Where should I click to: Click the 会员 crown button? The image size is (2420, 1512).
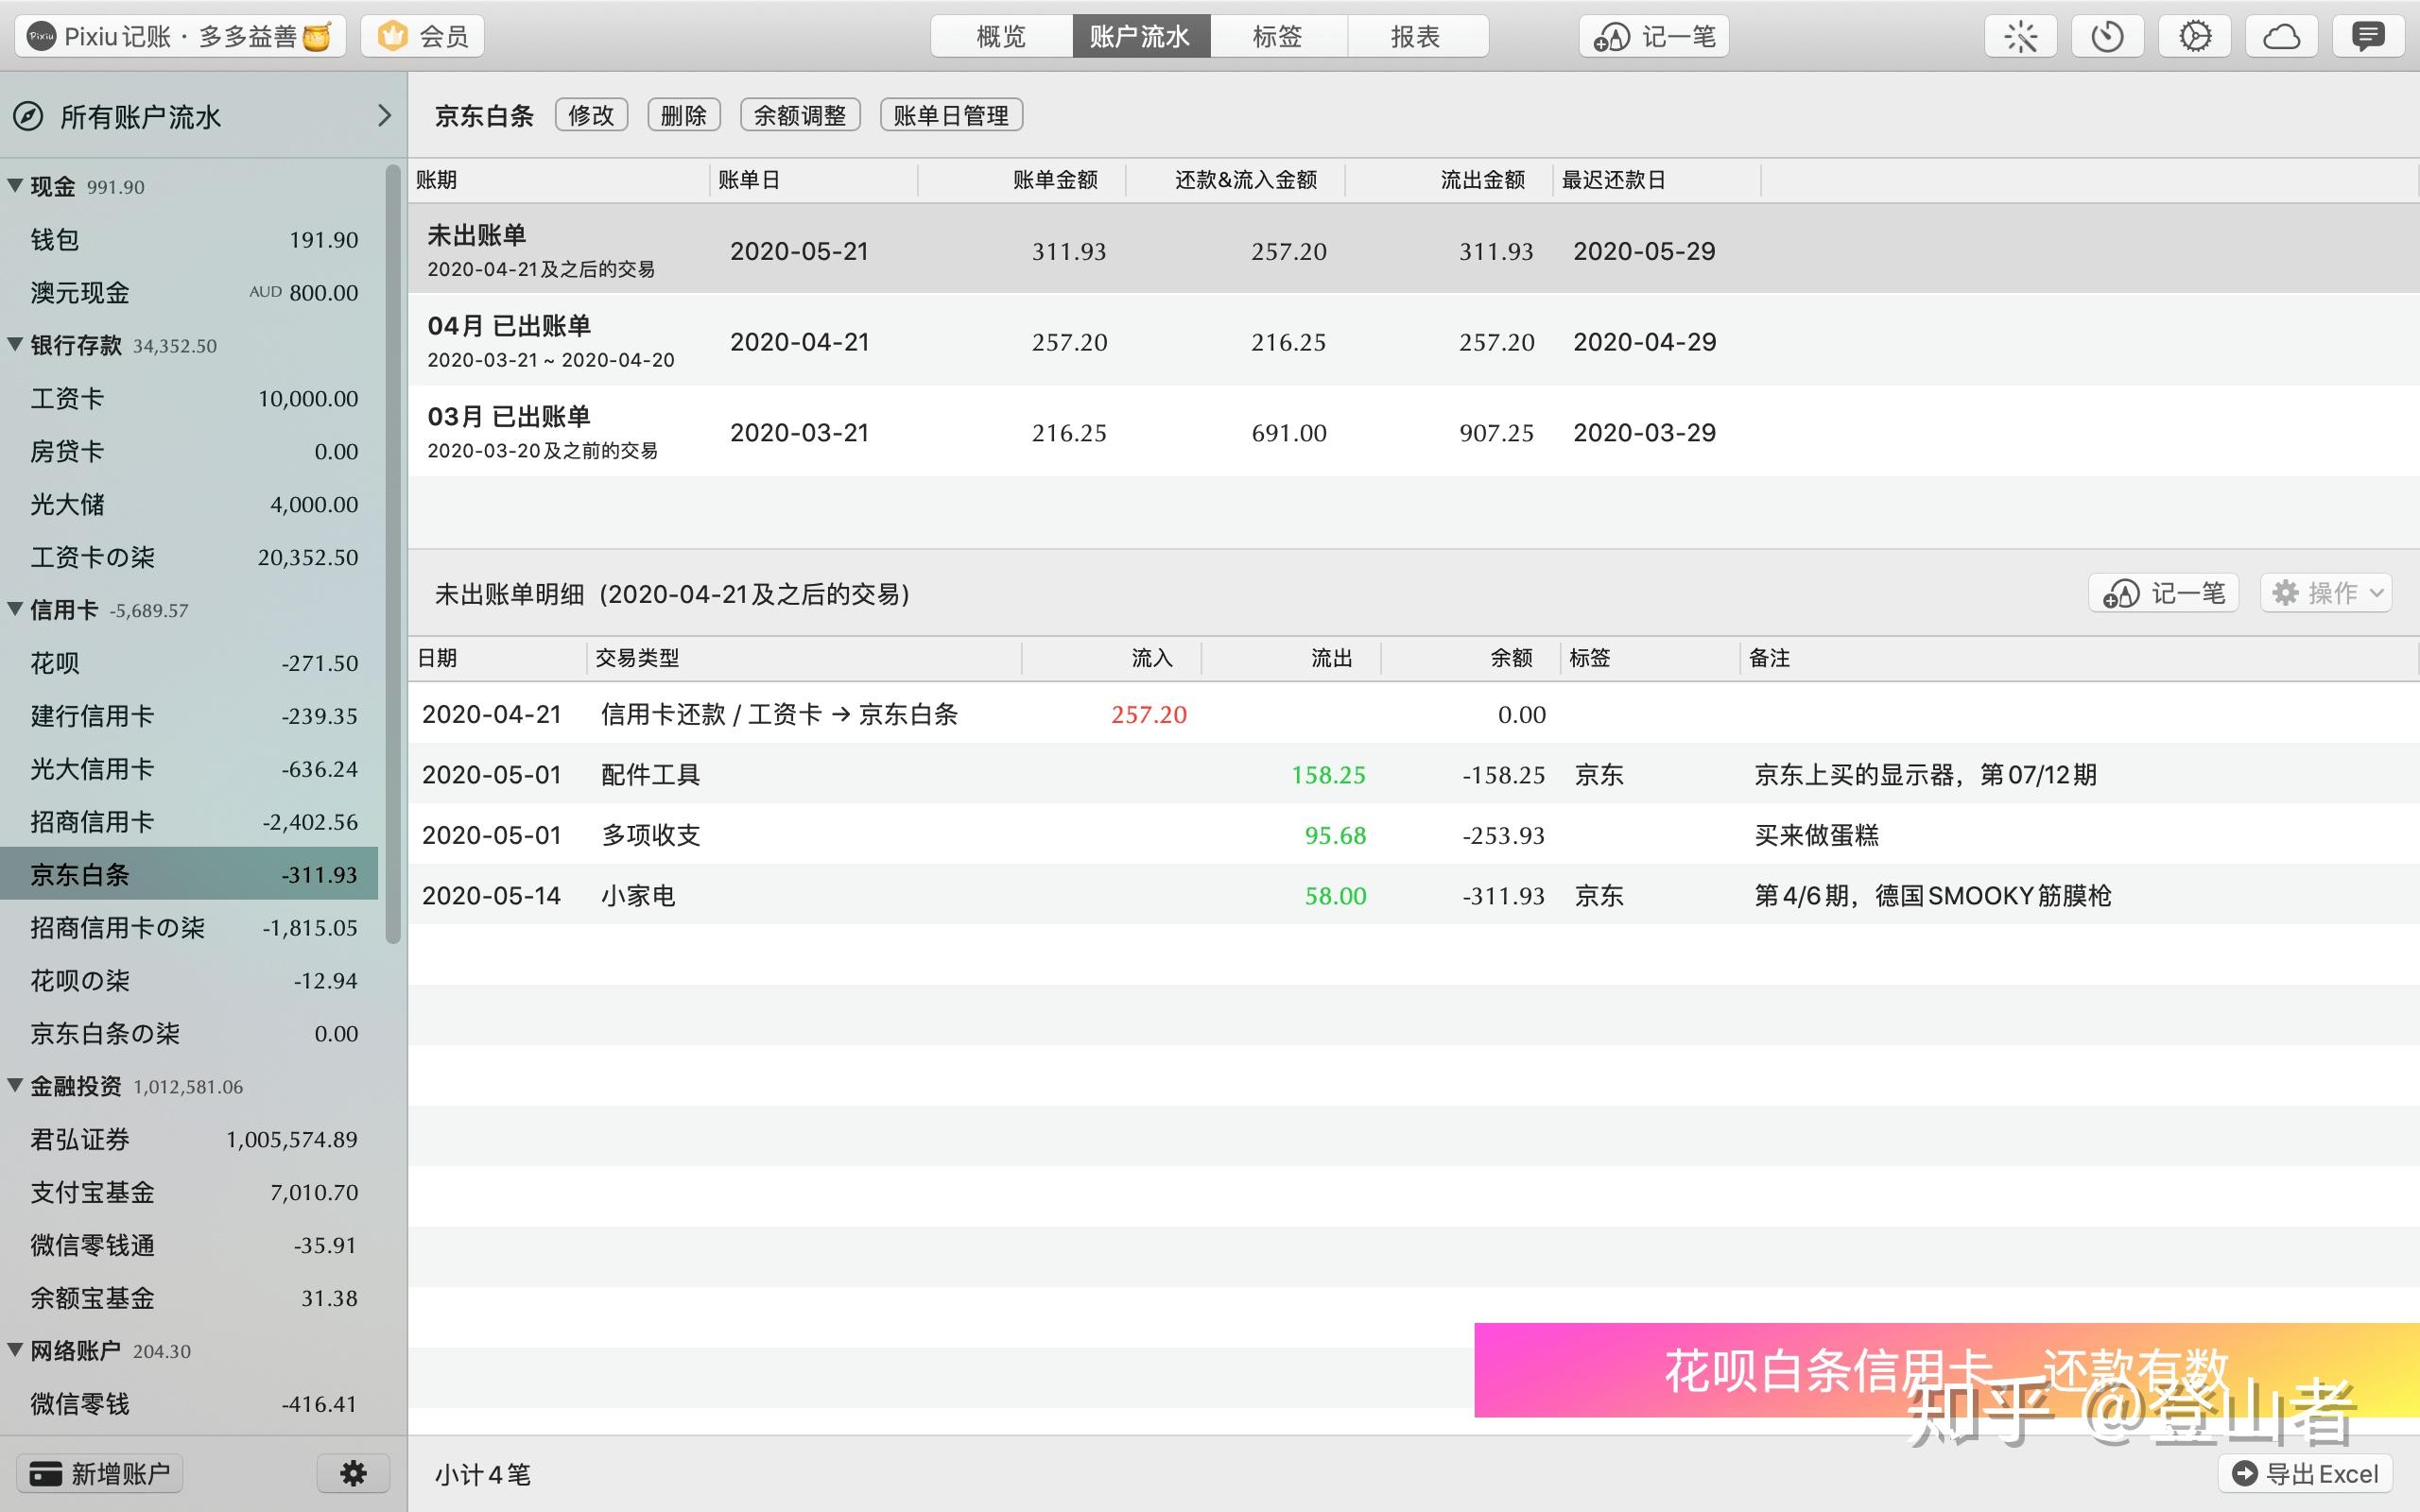point(423,37)
